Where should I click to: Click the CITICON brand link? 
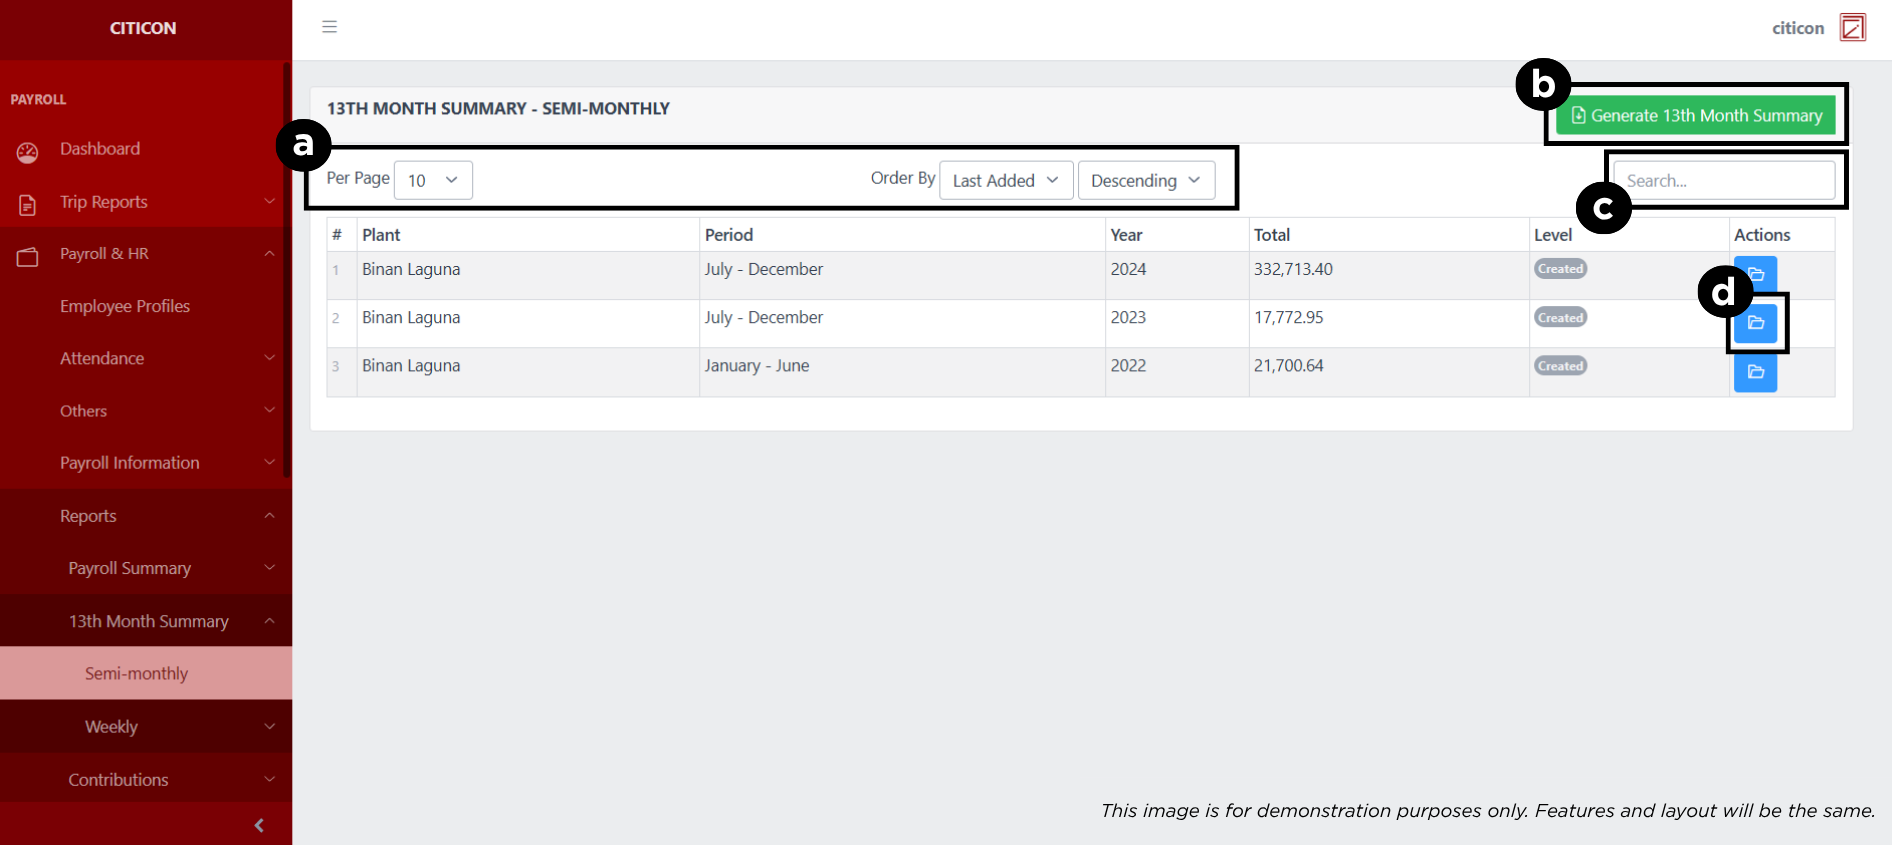(x=143, y=28)
